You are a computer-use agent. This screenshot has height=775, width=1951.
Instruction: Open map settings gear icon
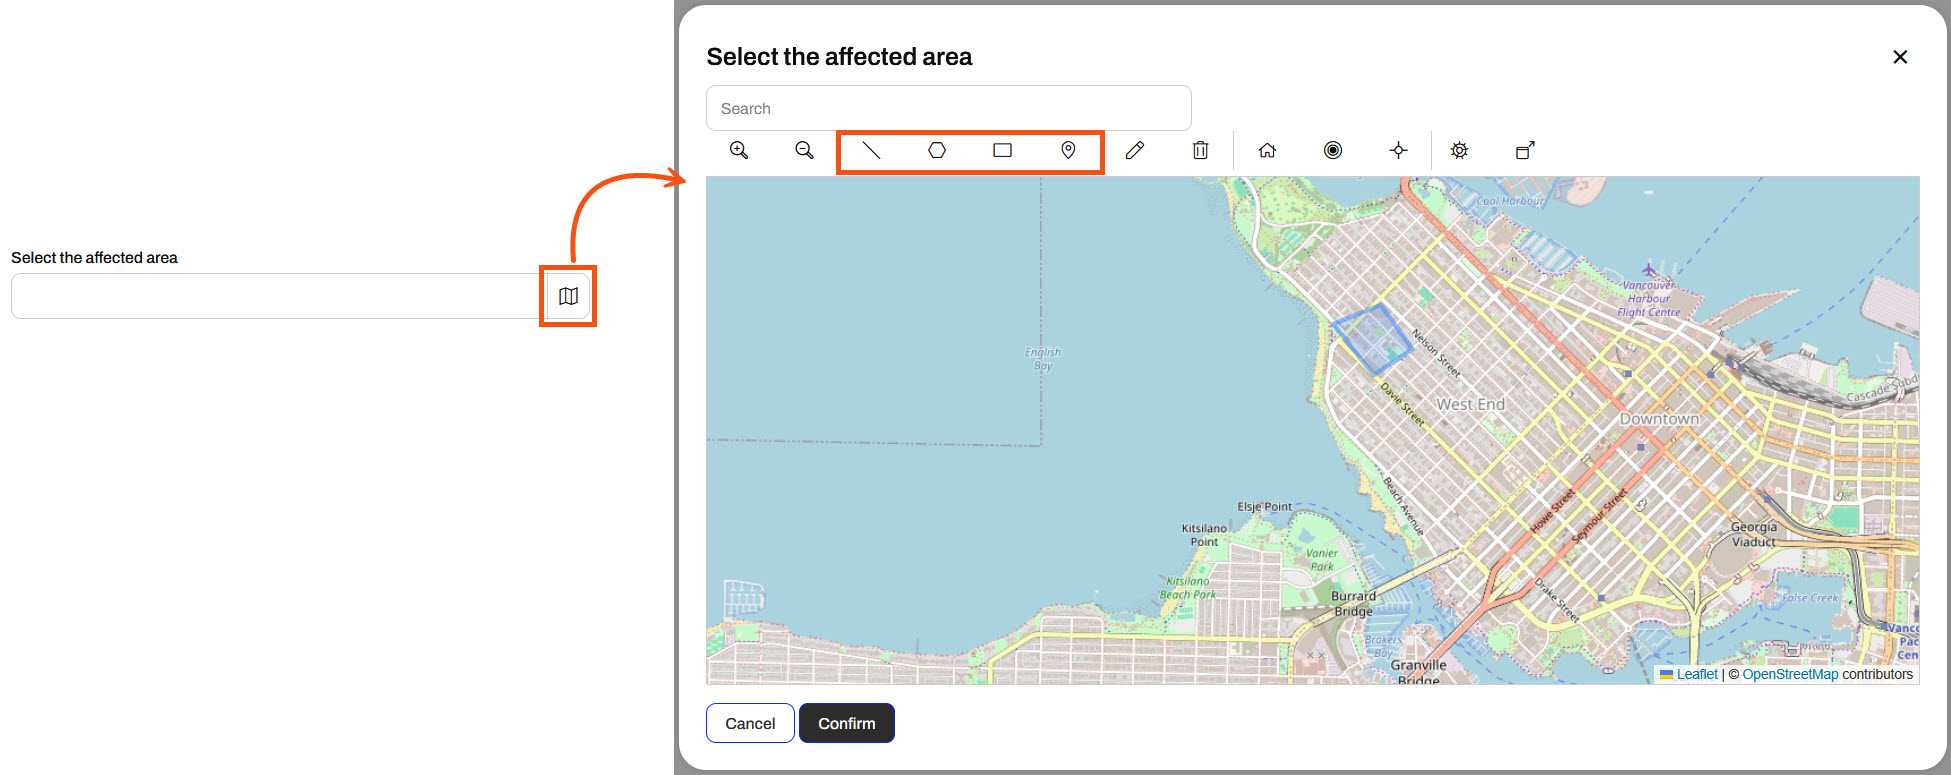tap(1460, 150)
